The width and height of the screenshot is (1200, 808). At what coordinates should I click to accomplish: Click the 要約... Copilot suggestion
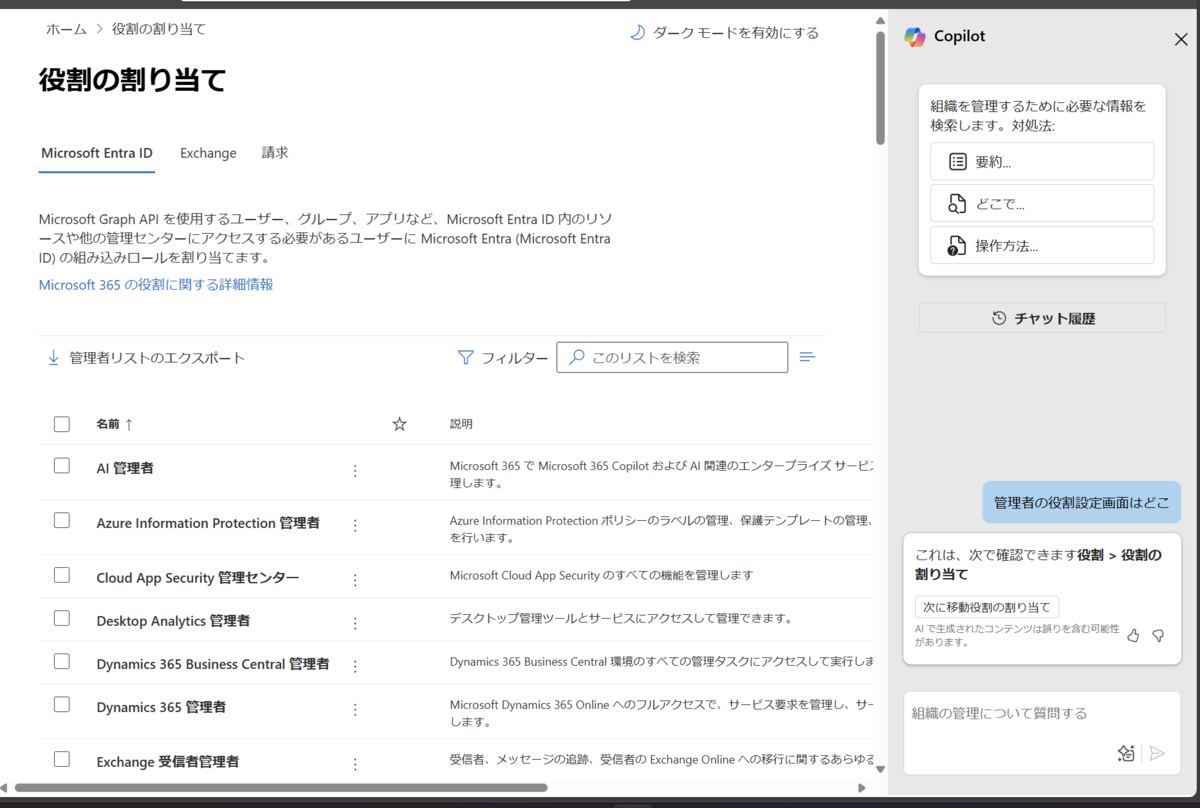pos(1042,161)
